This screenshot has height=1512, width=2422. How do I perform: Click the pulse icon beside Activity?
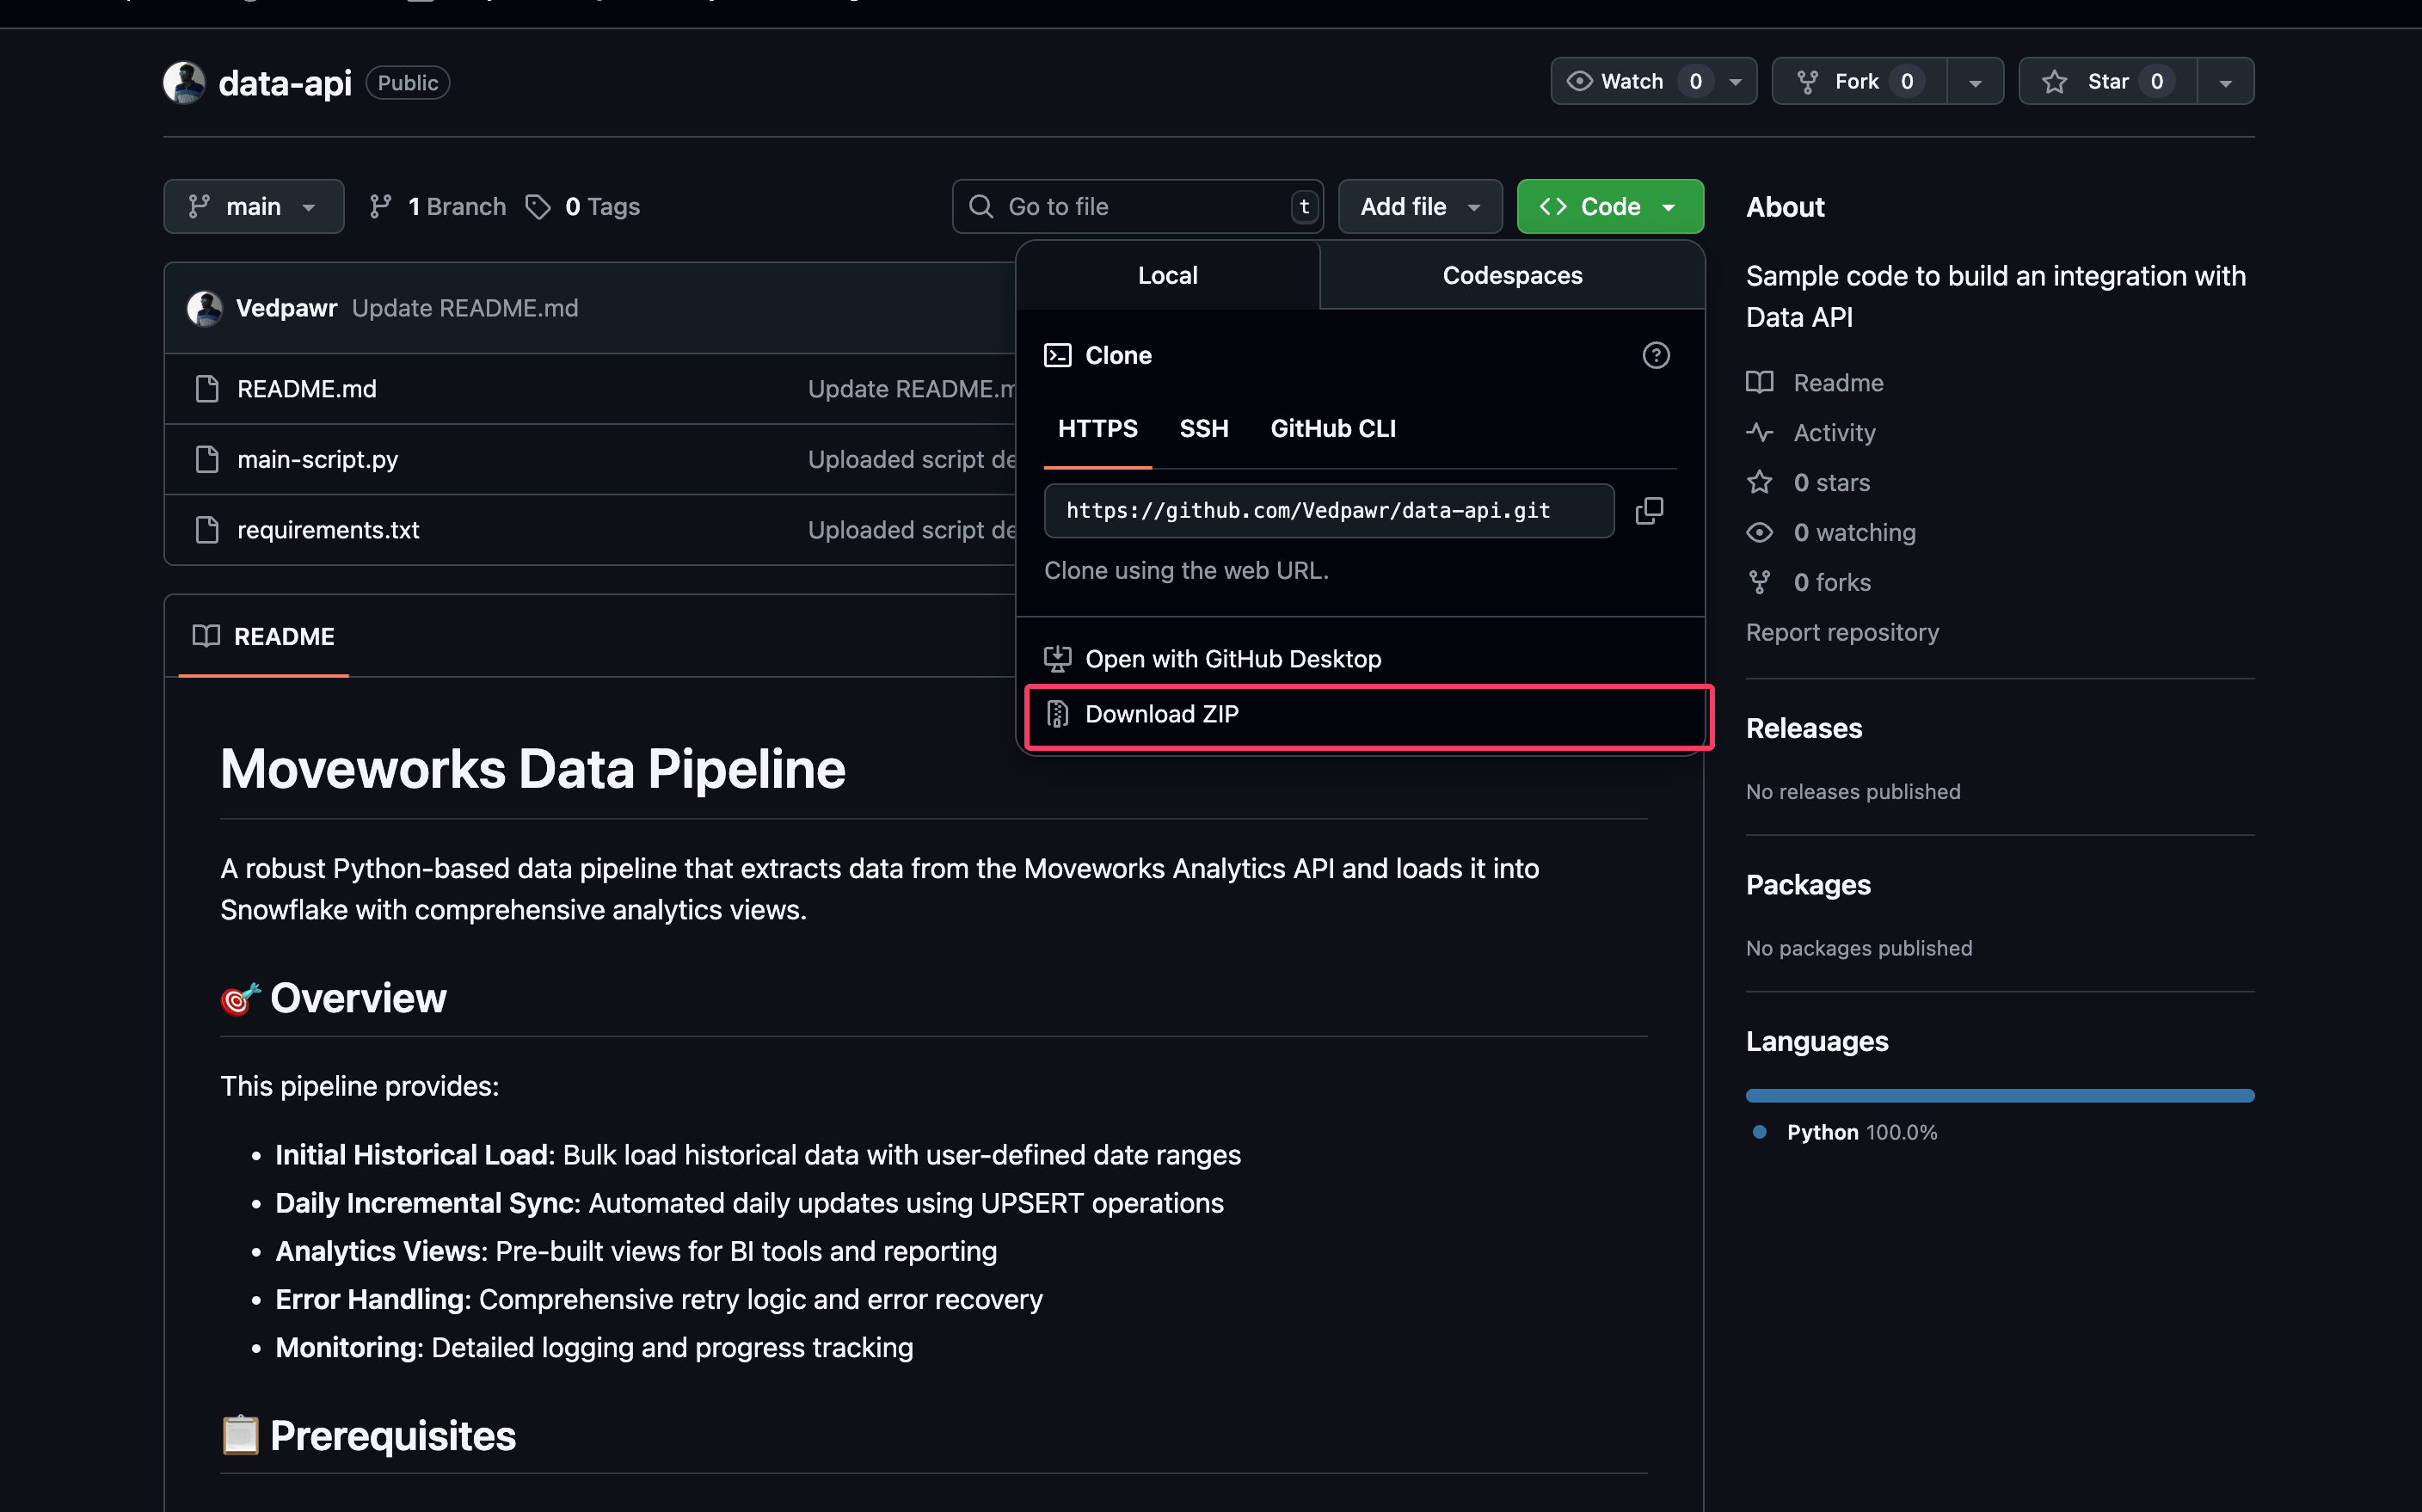[1760, 433]
